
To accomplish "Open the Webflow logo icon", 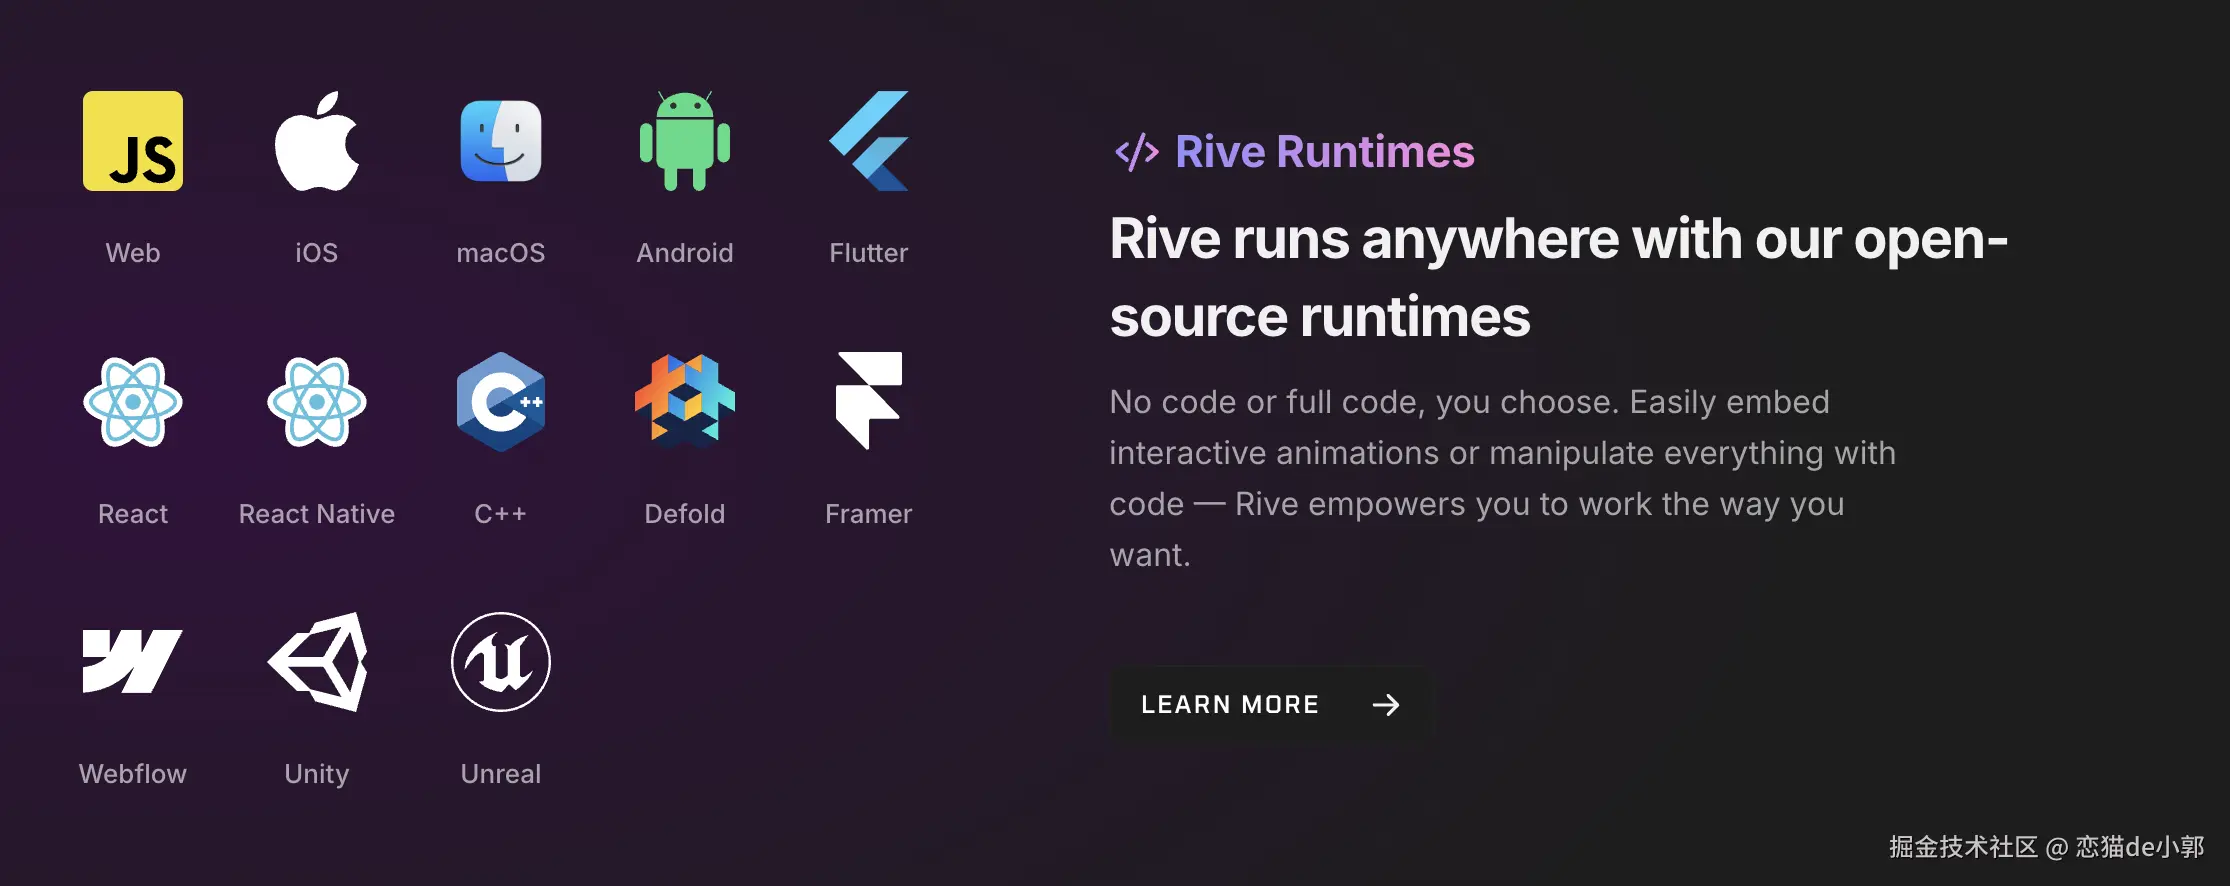I will tap(133, 661).
